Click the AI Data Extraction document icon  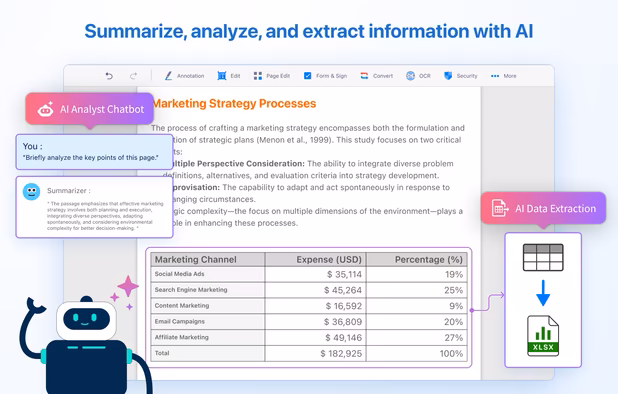[500, 208]
